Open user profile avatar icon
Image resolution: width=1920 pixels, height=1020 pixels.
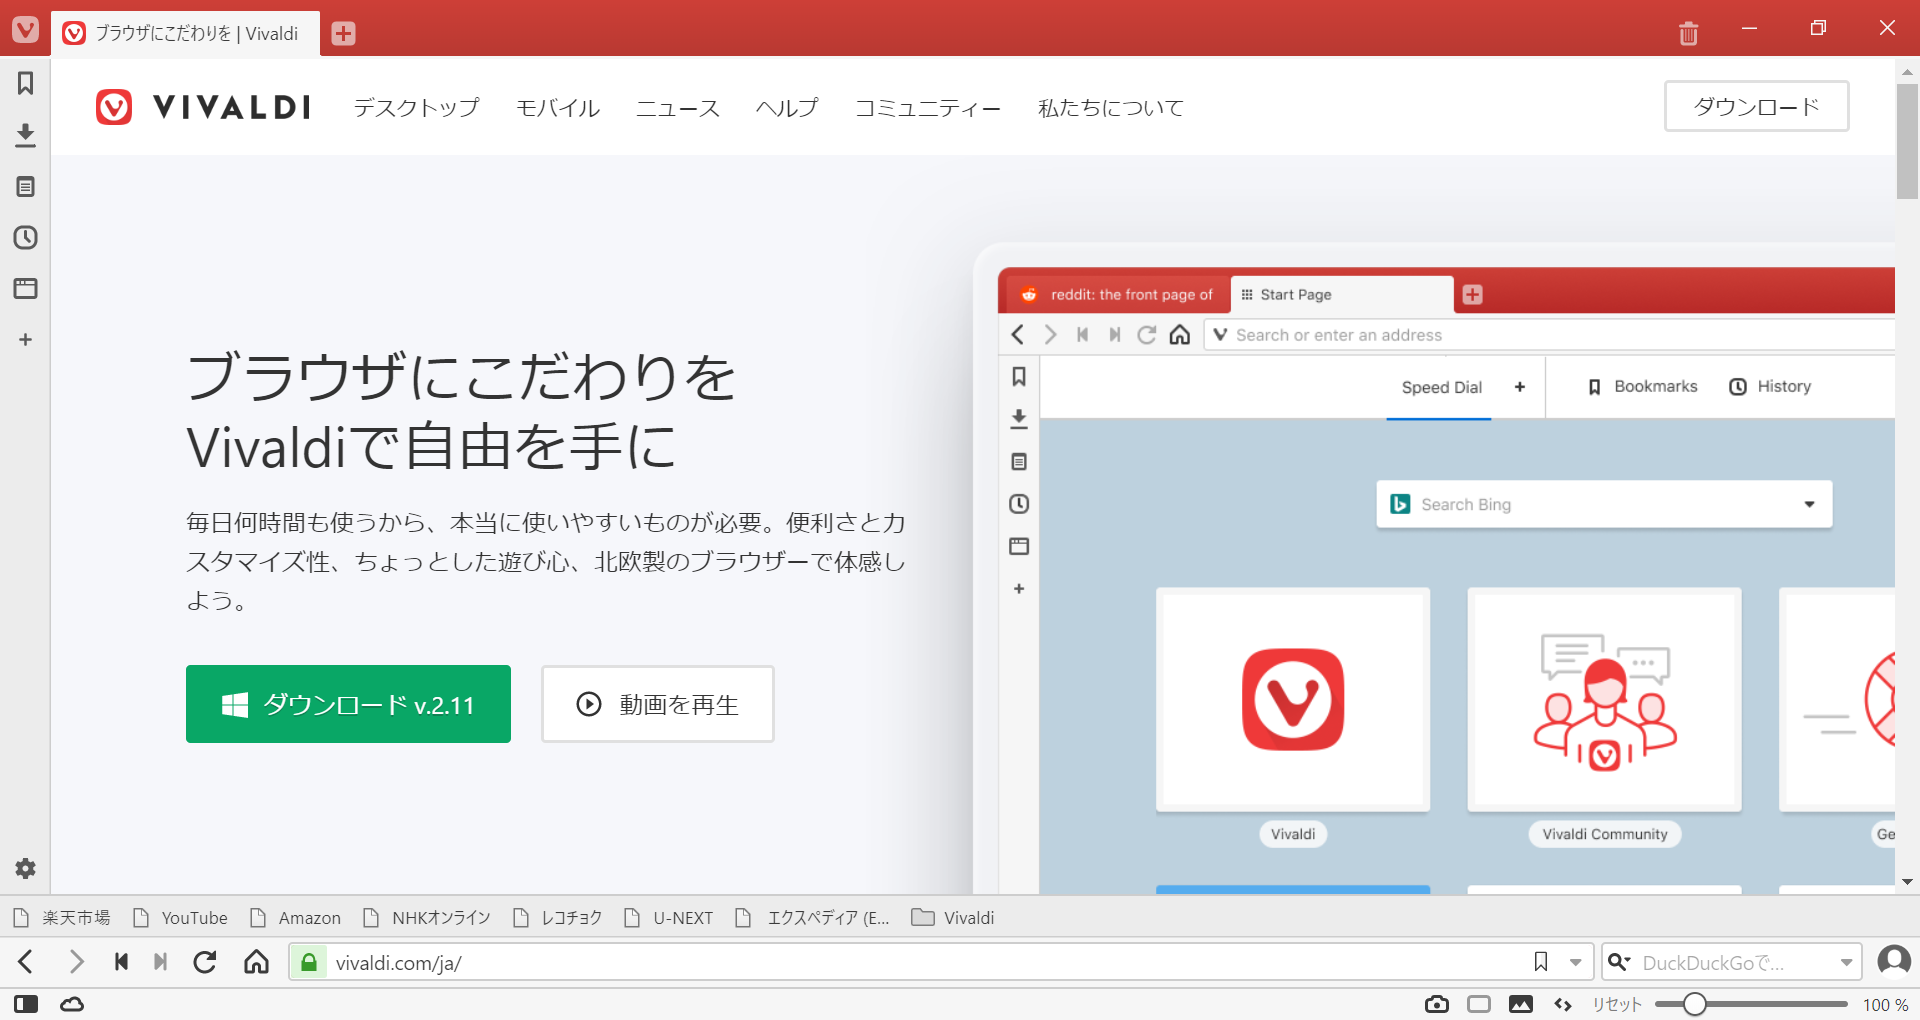click(1893, 961)
